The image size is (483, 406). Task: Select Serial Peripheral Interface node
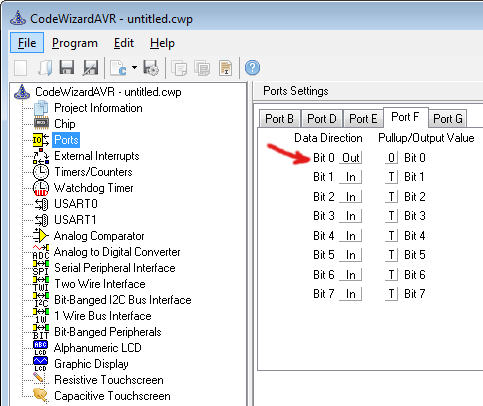click(x=115, y=268)
